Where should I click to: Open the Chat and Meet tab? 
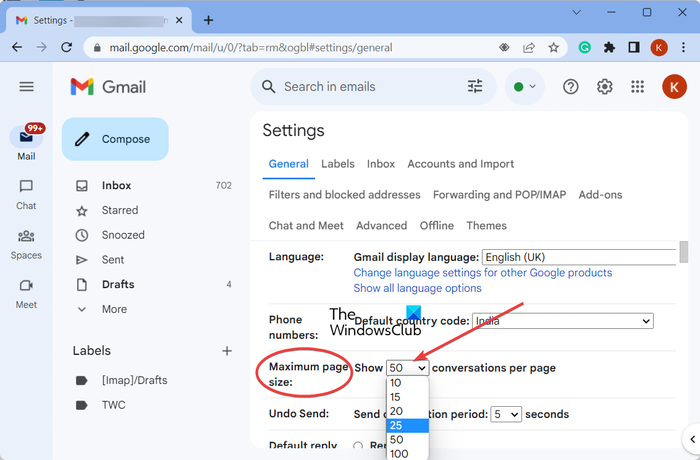tap(306, 226)
